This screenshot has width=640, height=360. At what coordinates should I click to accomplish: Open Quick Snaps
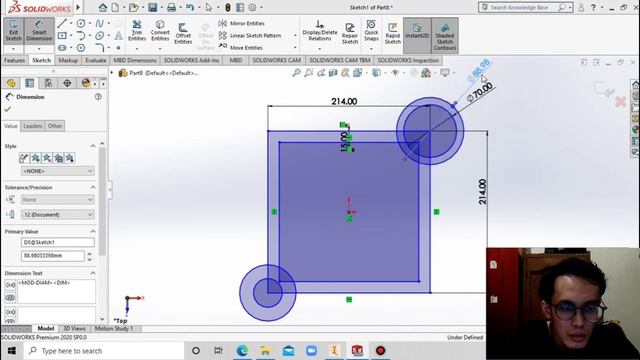coord(371,31)
